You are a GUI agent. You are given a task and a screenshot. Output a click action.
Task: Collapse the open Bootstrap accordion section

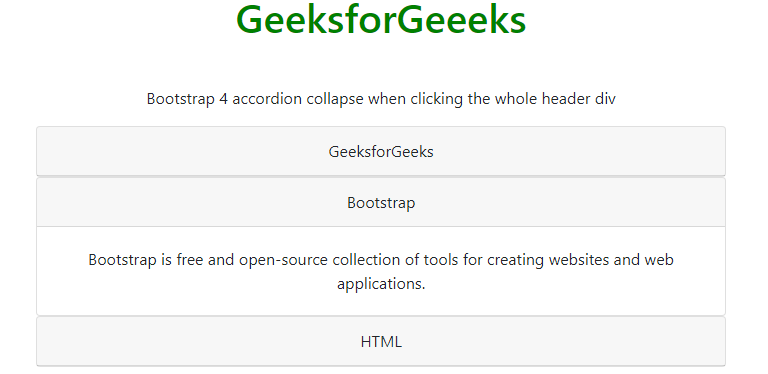381,202
